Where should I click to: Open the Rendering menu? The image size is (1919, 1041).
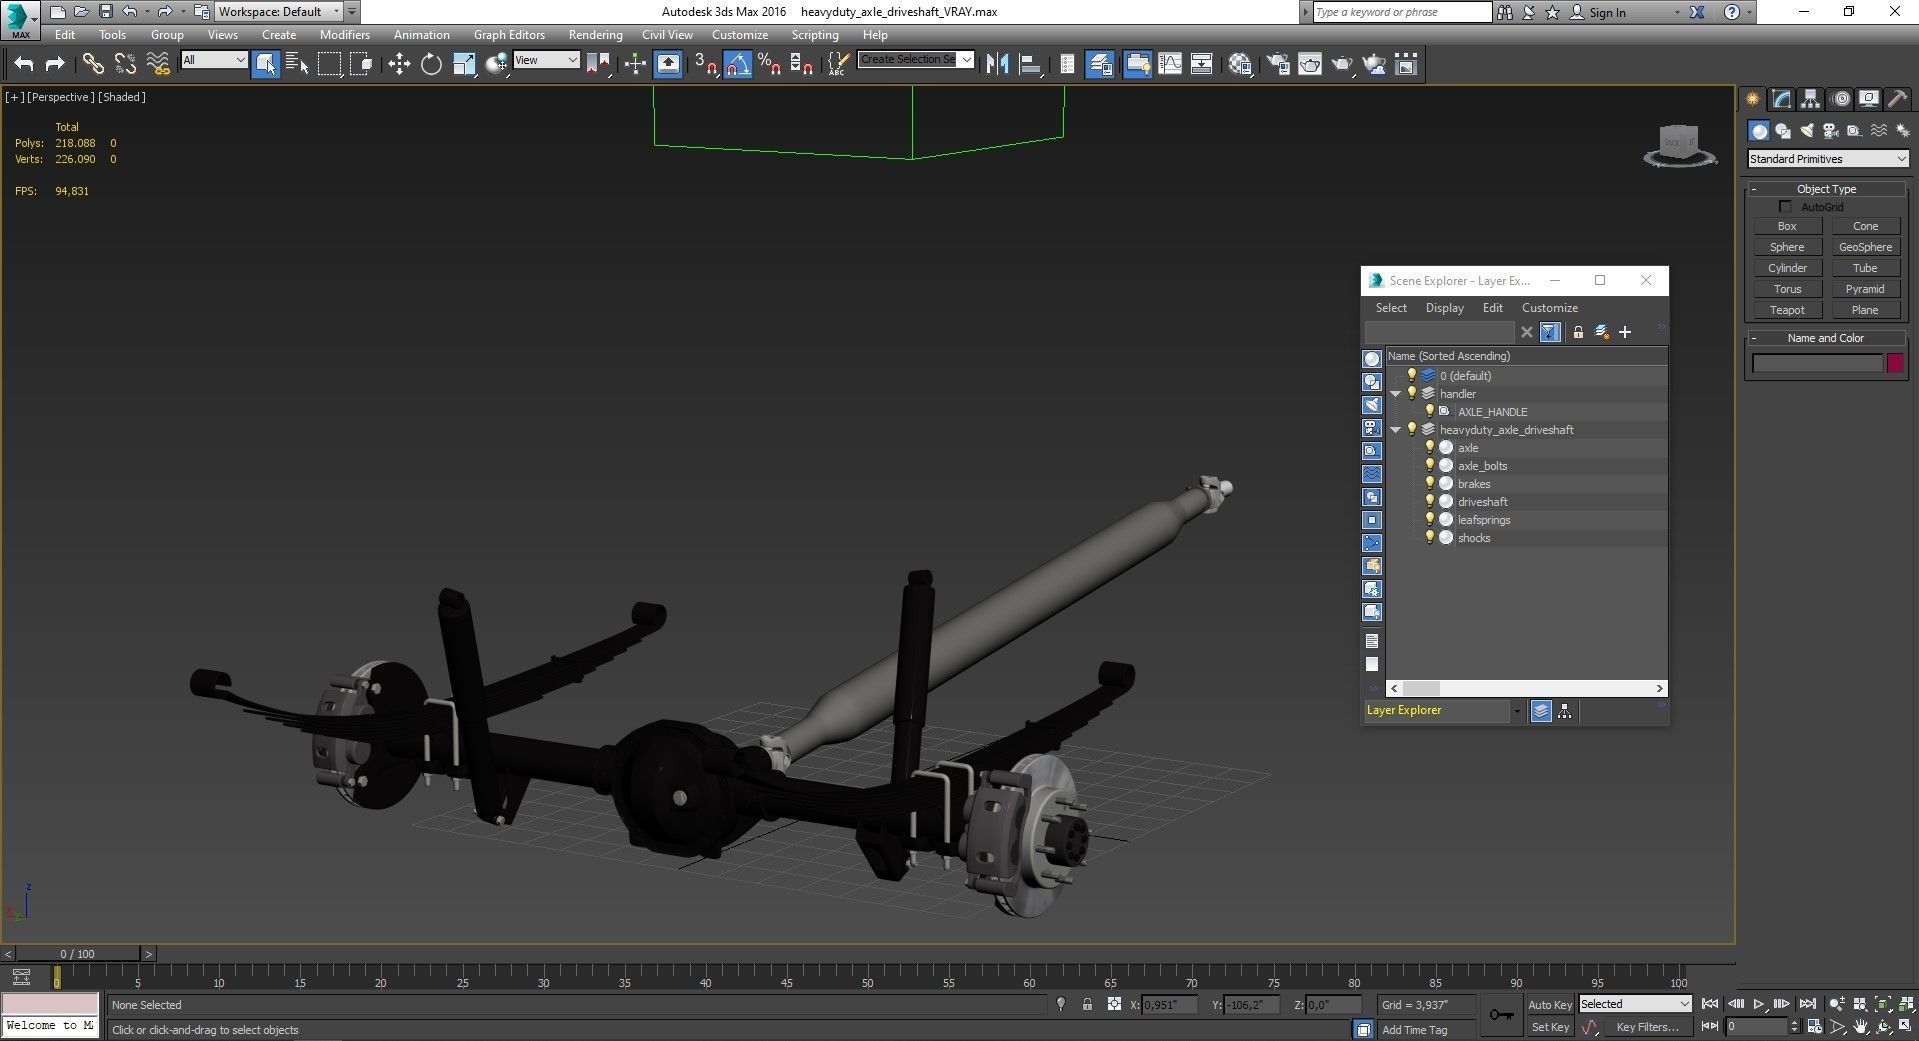pos(595,35)
